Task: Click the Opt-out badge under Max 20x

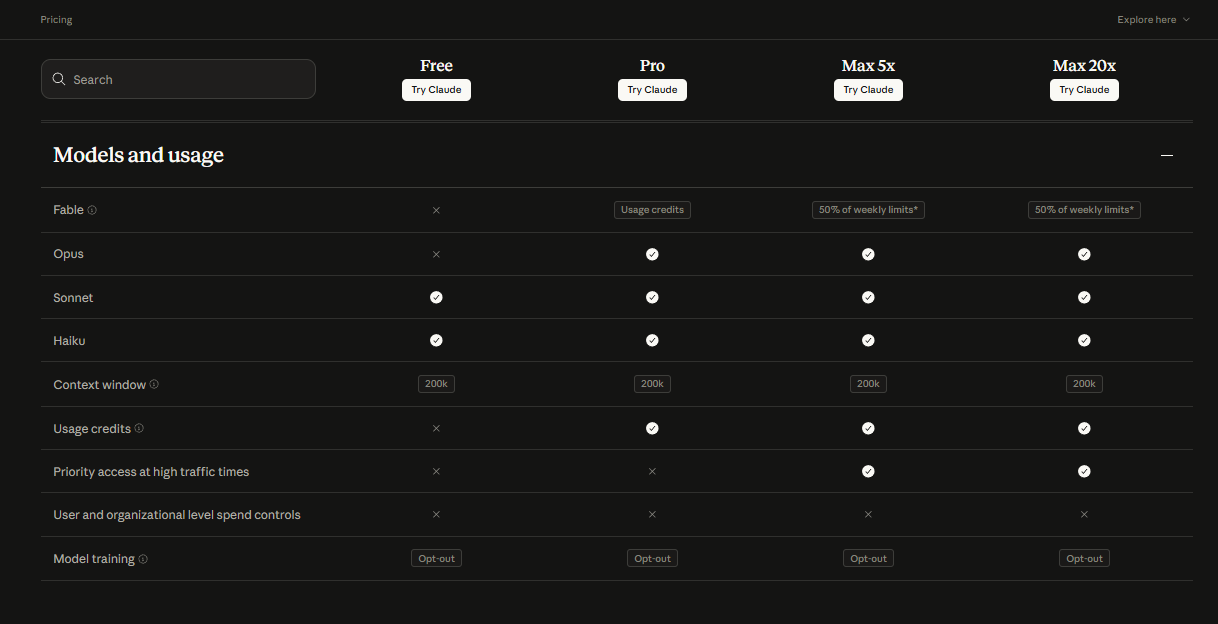Action: point(1084,559)
